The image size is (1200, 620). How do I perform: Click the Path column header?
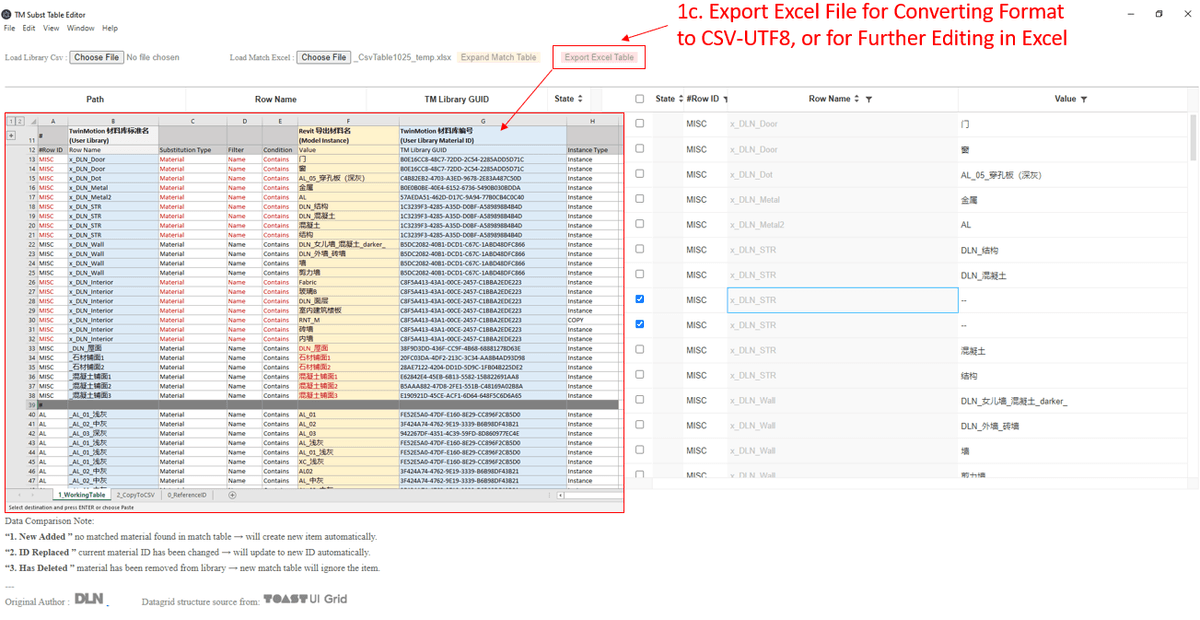point(95,99)
